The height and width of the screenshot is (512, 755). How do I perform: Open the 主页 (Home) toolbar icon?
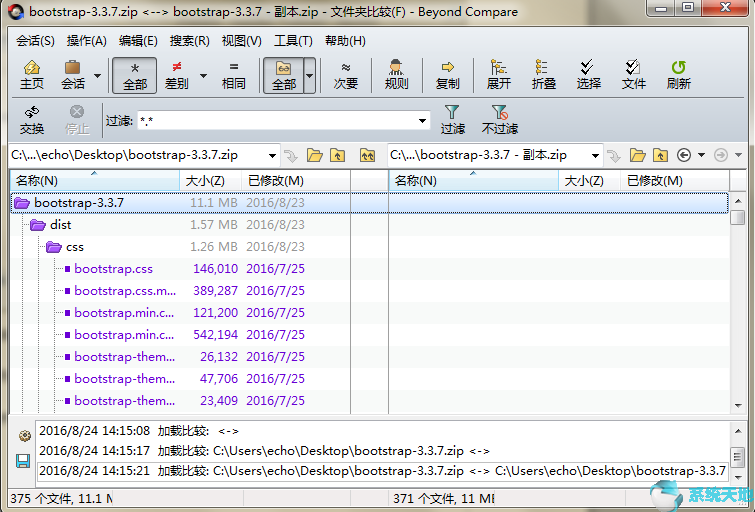(x=32, y=75)
